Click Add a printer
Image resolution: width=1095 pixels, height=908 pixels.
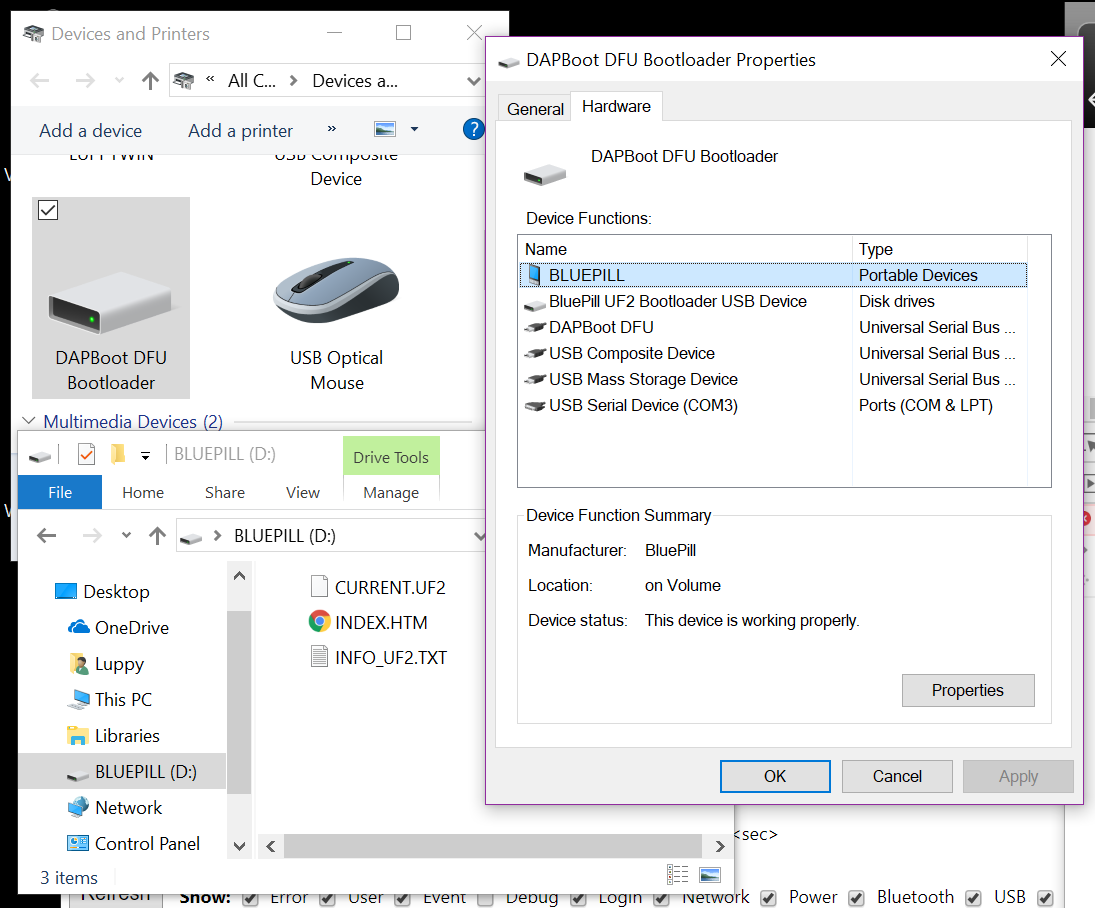pyautogui.click(x=240, y=131)
